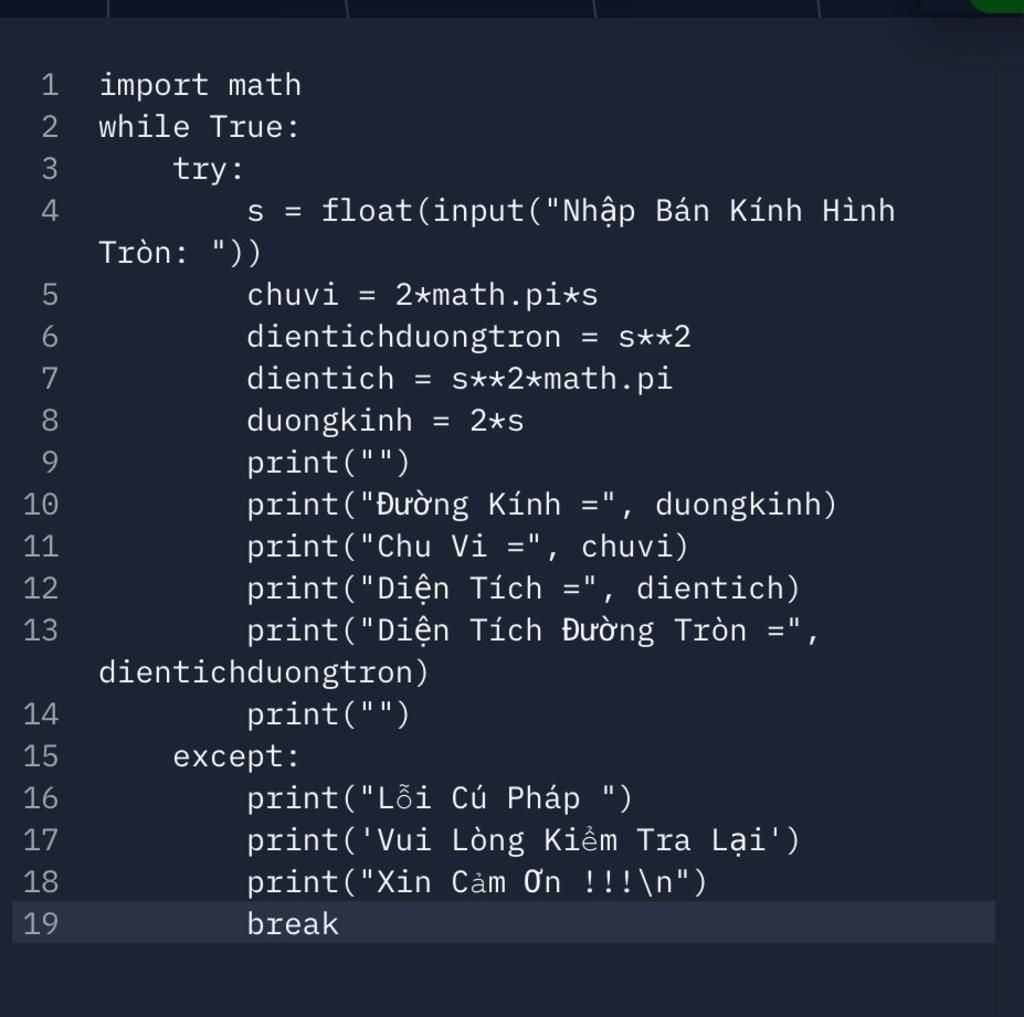Place cursor on the 'import math' line
Screen dimensions: 1024x1017
[200, 85]
